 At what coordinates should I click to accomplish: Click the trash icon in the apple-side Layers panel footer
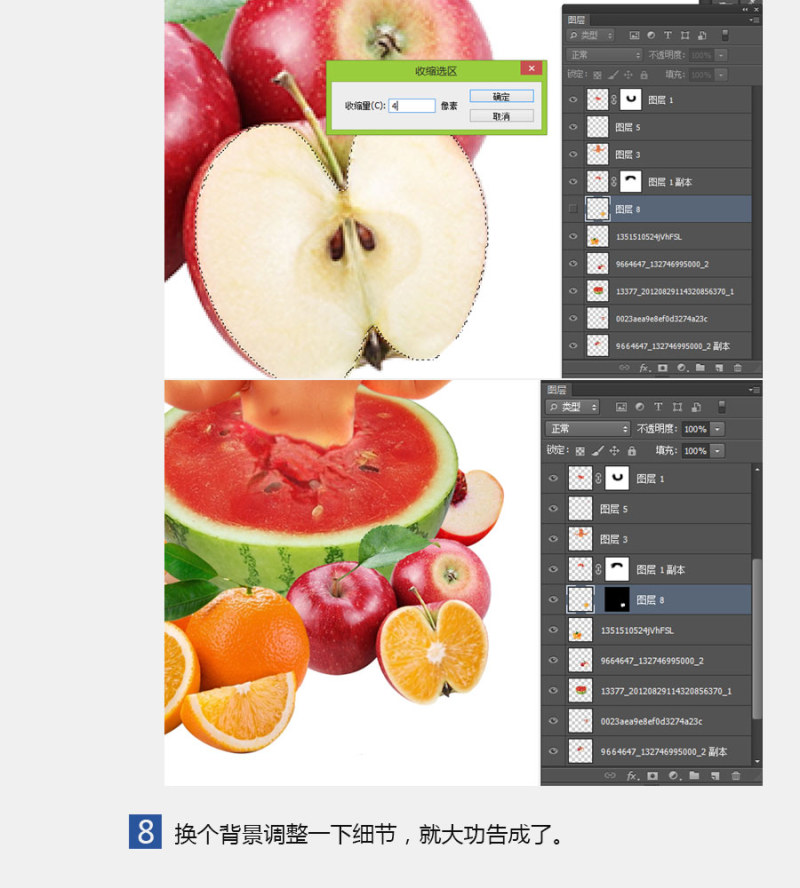(738, 368)
